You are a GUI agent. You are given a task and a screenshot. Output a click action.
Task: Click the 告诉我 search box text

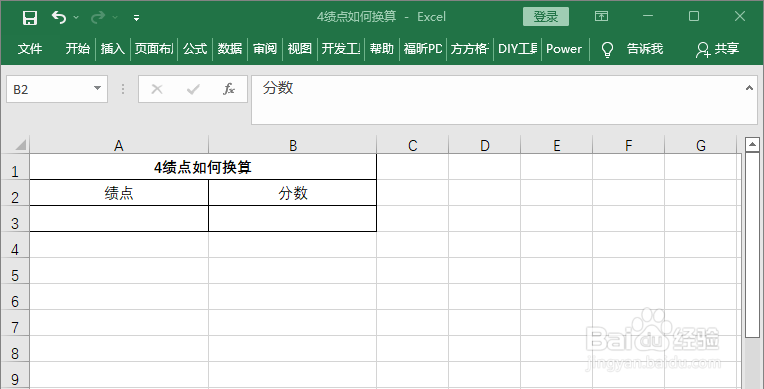coord(645,49)
